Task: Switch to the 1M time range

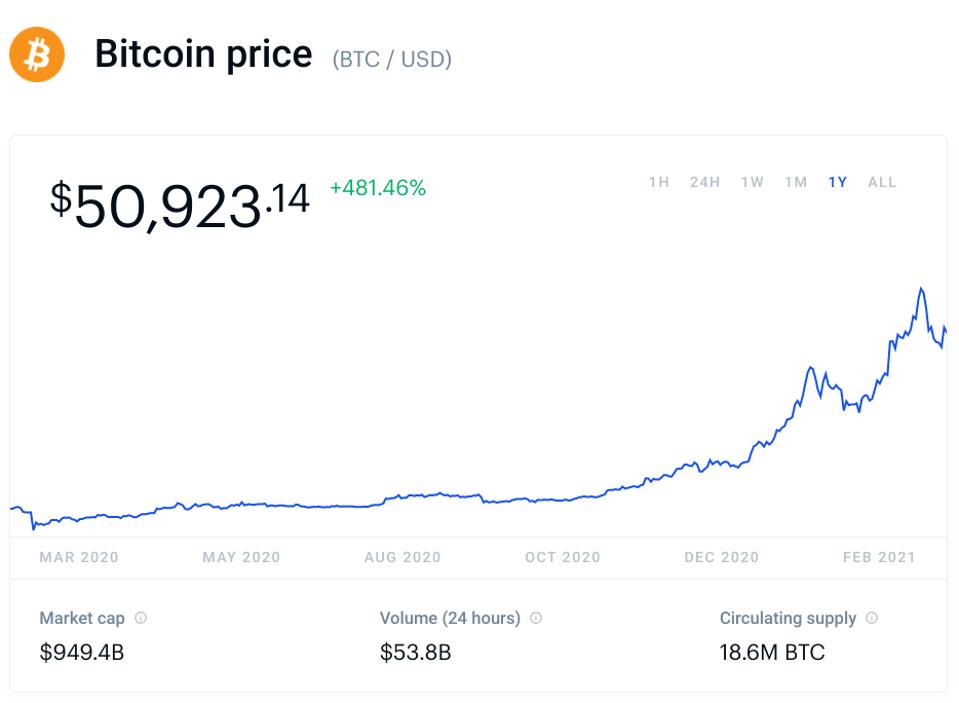Action: tap(796, 182)
